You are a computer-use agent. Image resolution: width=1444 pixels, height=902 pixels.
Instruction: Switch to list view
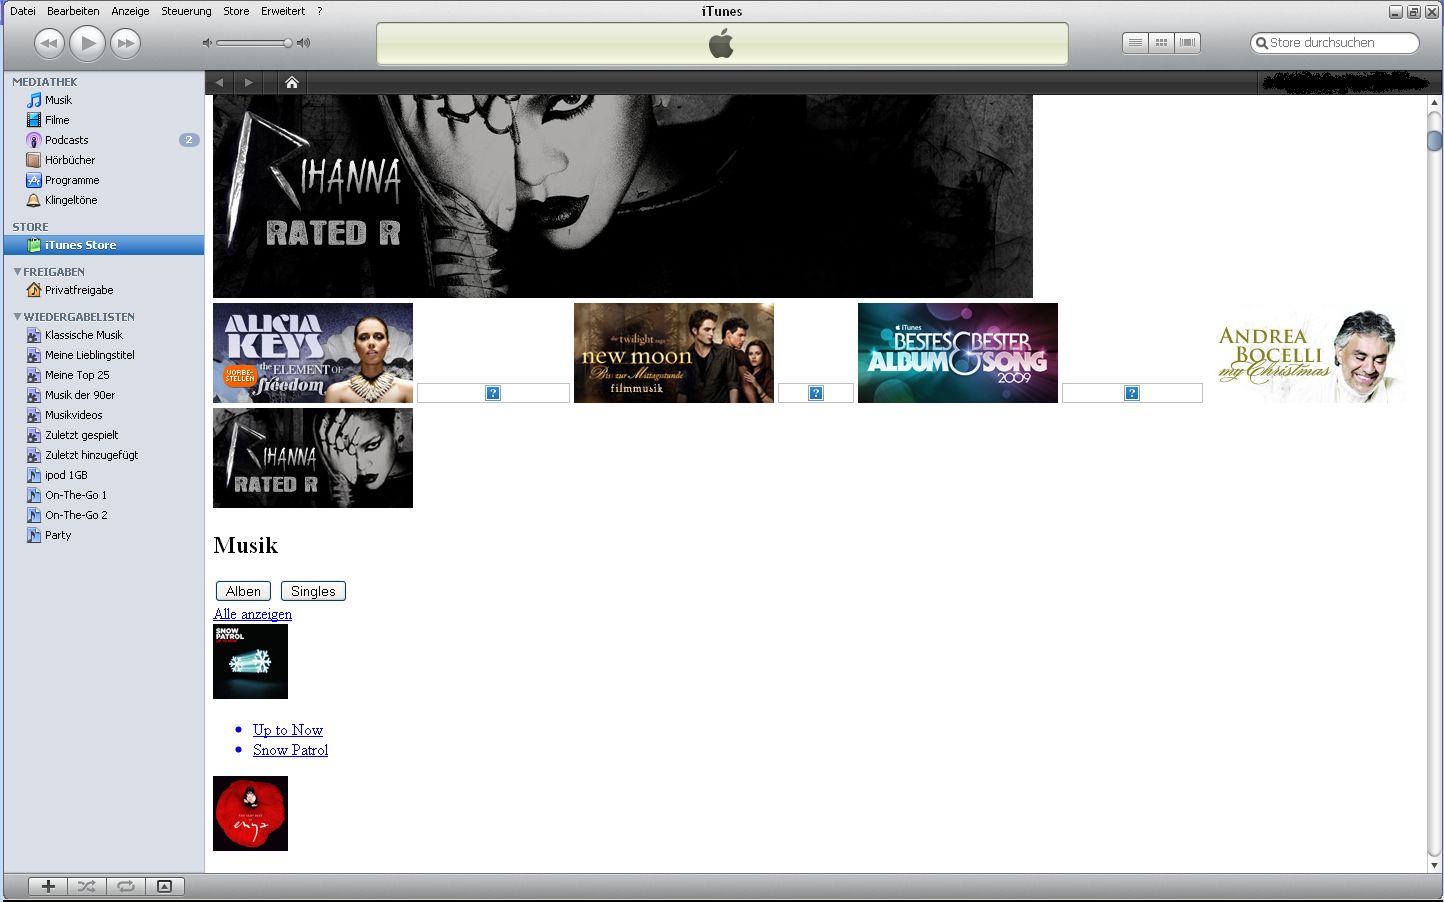(1135, 43)
